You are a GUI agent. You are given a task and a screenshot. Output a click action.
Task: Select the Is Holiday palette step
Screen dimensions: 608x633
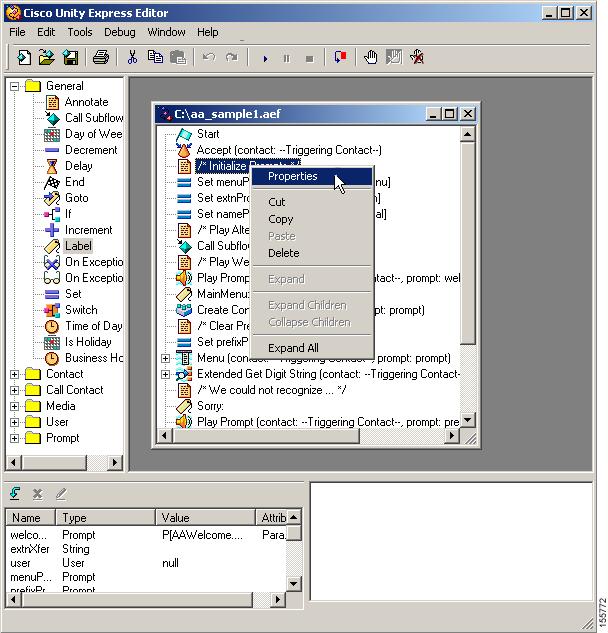point(88,342)
